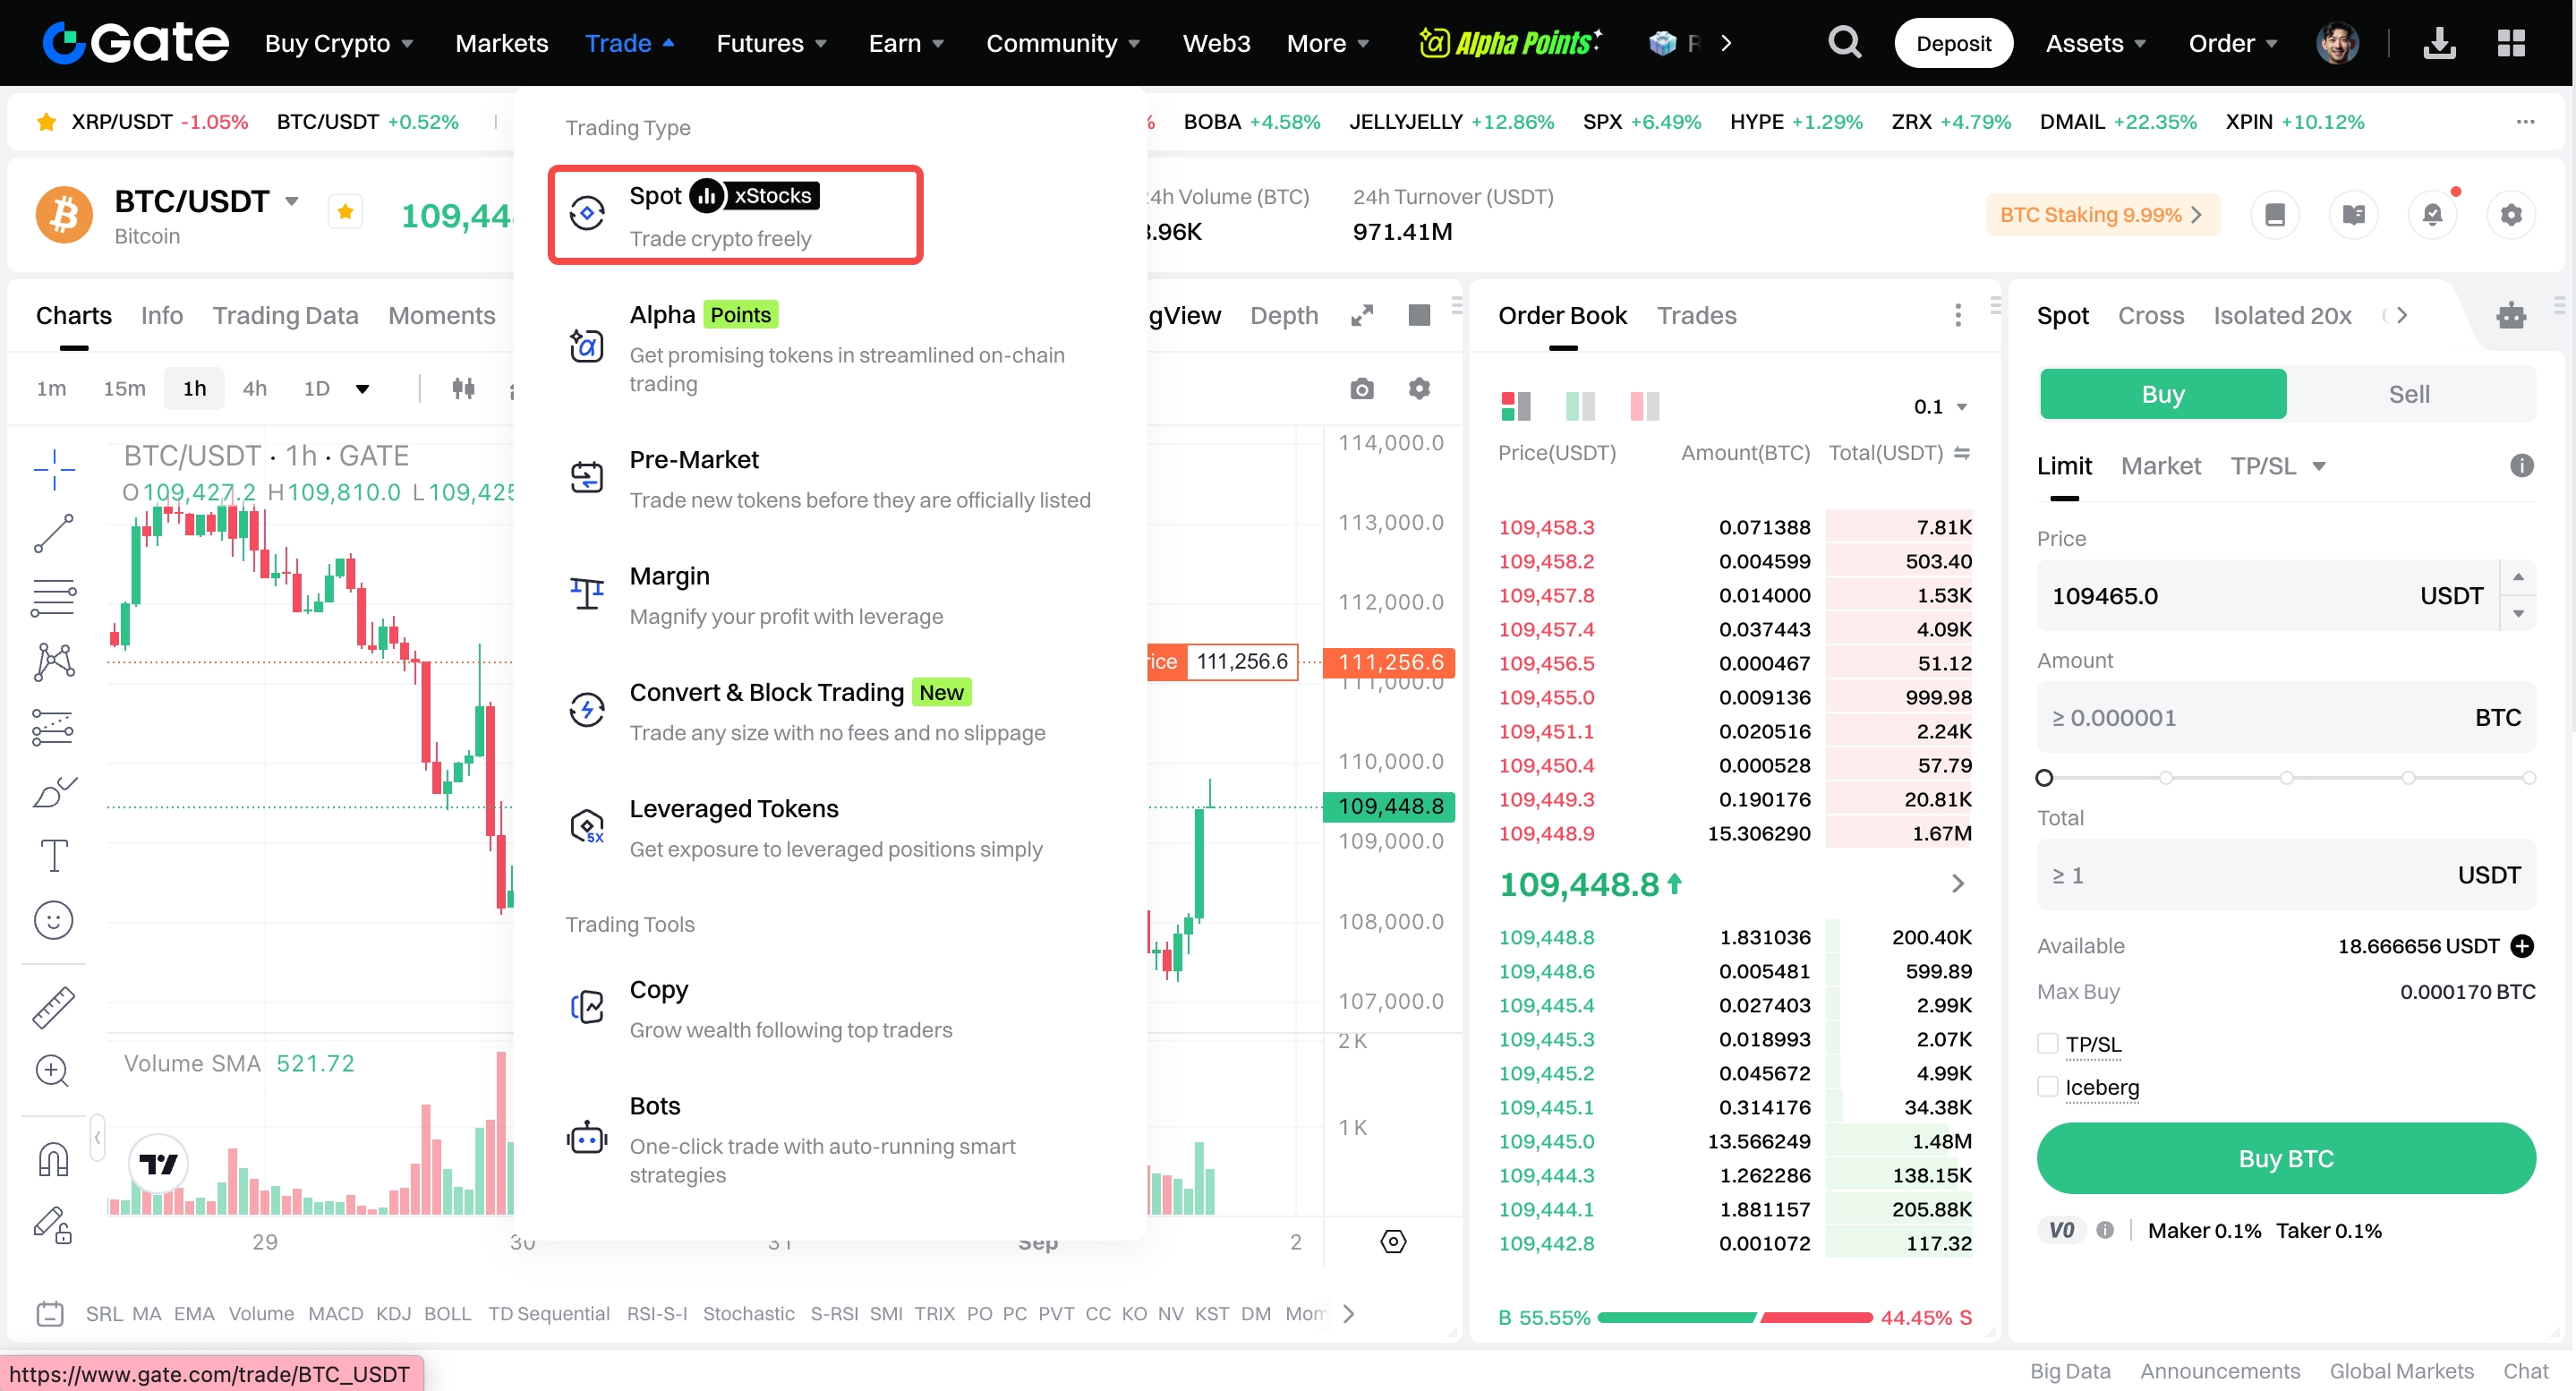The width and height of the screenshot is (2576, 1391).
Task: Select the ruler measure tool
Action: (x=53, y=1007)
